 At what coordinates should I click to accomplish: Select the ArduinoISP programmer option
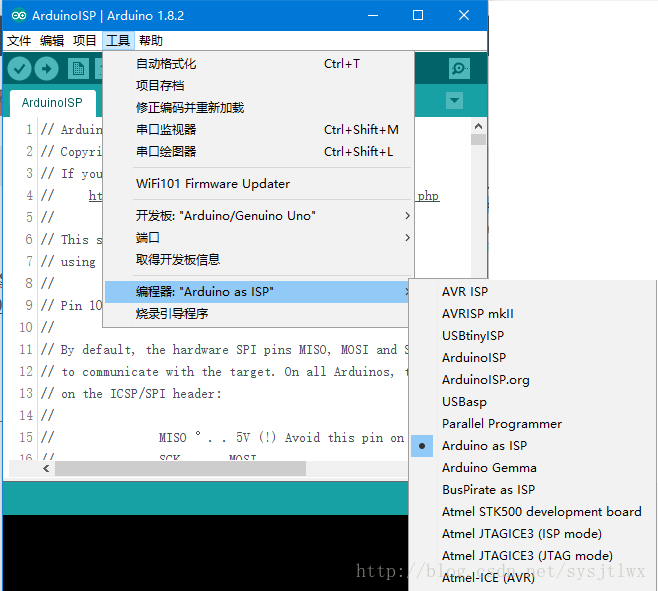(533, 358)
